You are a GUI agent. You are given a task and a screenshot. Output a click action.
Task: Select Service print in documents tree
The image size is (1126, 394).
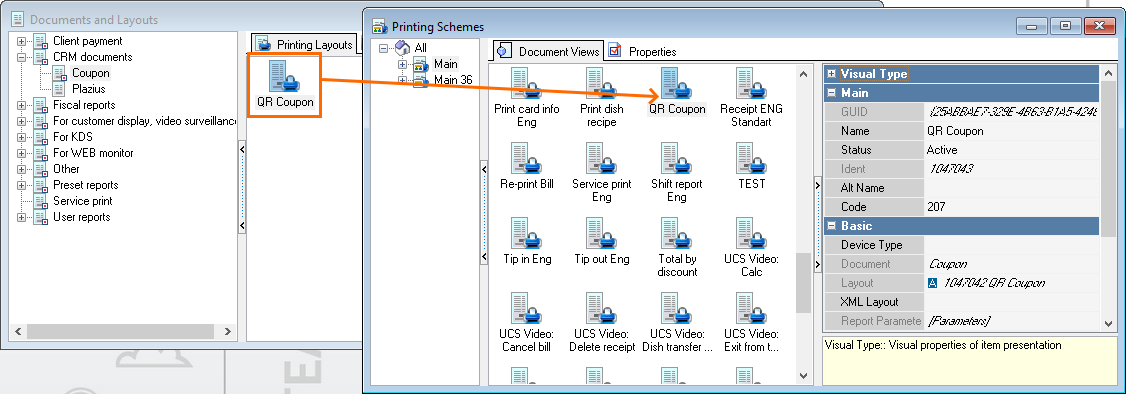coord(83,201)
